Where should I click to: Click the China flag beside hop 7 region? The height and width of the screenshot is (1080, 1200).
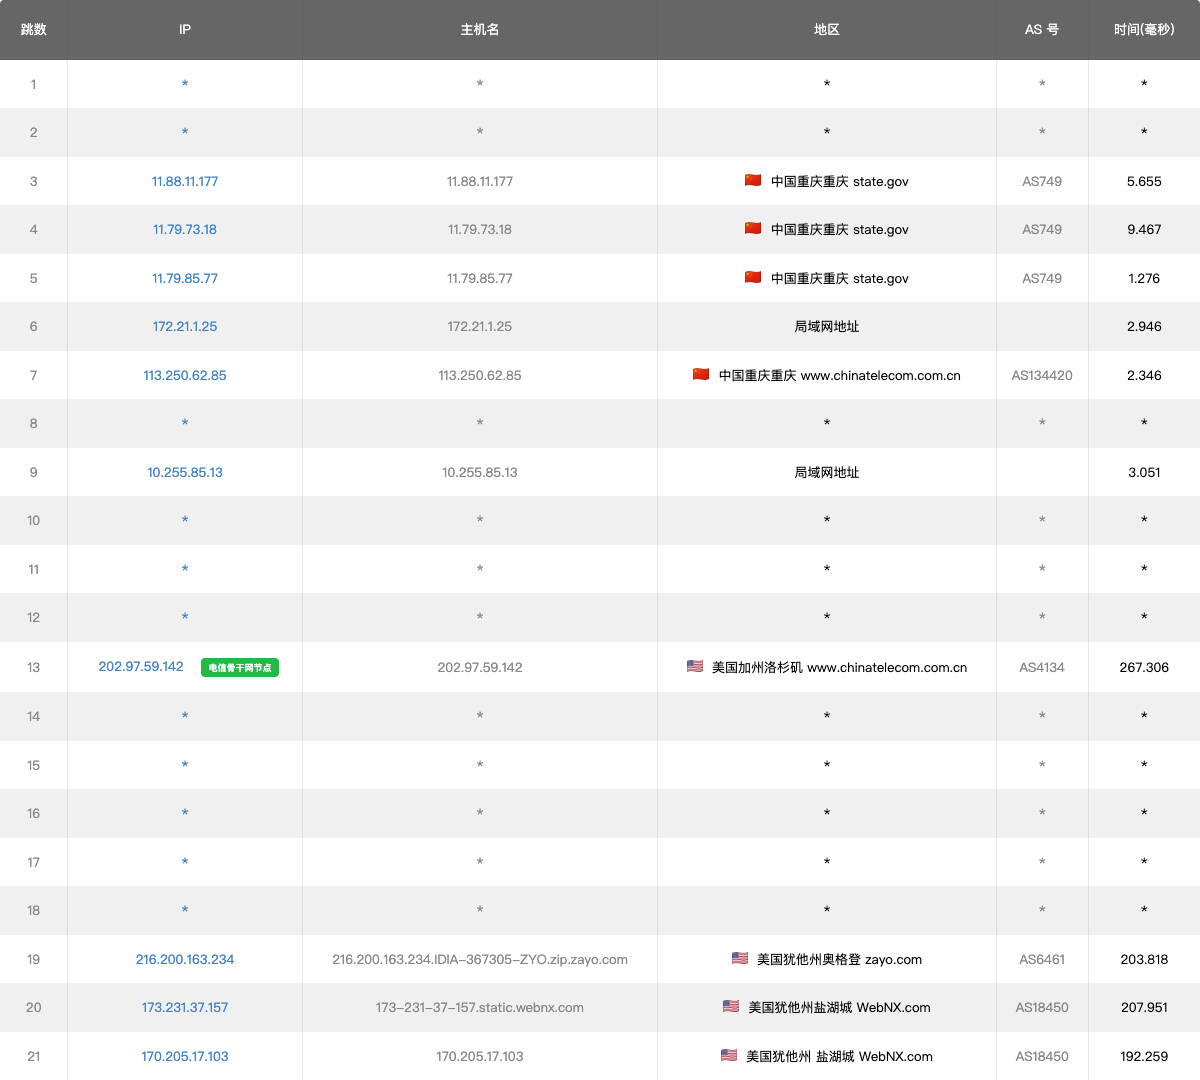(701, 375)
